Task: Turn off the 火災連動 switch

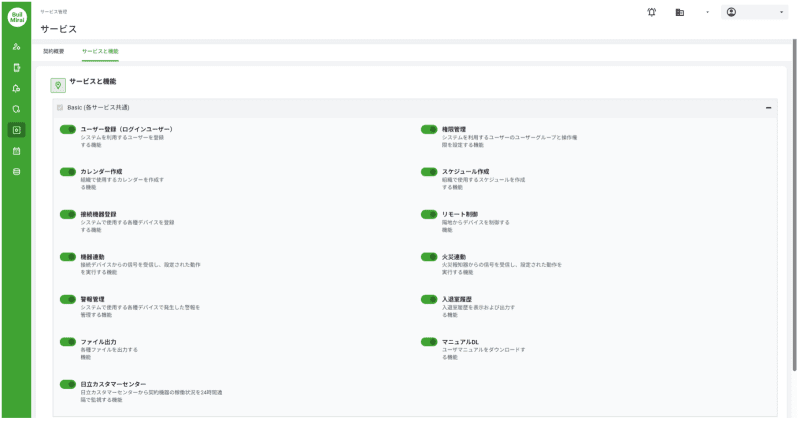Action: 430,257
